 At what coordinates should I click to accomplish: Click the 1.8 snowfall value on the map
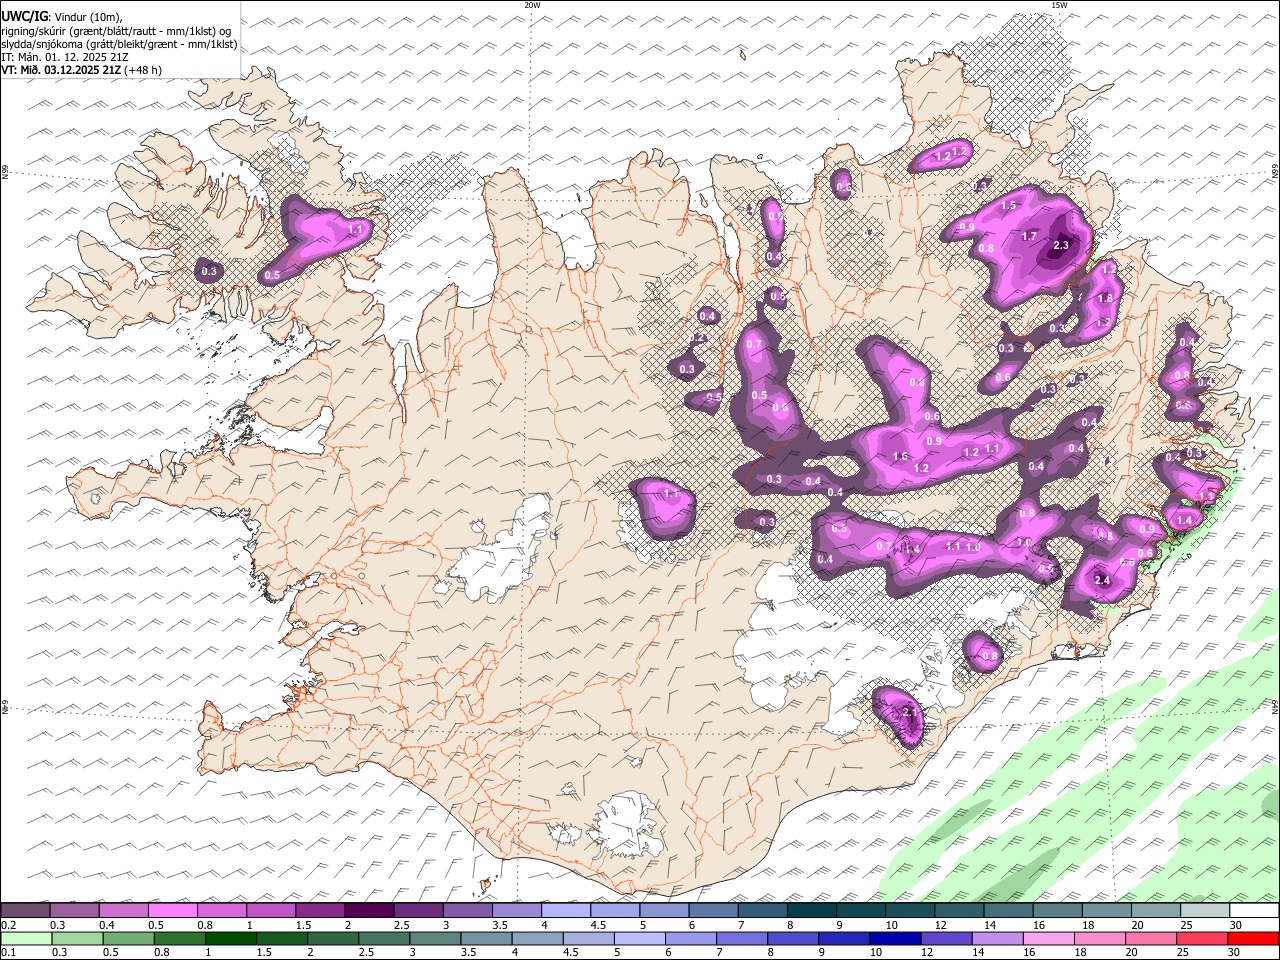pyautogui.click(x=1105, y=299)
